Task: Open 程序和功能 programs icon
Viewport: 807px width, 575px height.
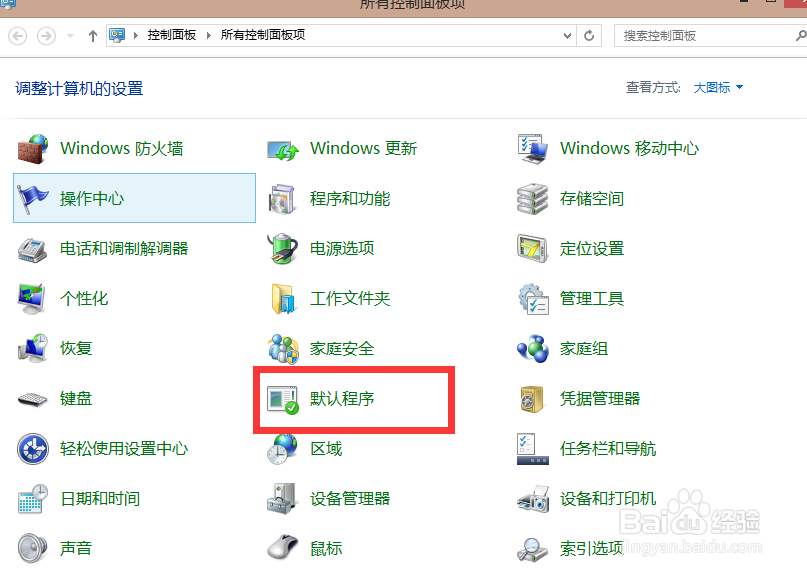Action: (x=282, y=199)
